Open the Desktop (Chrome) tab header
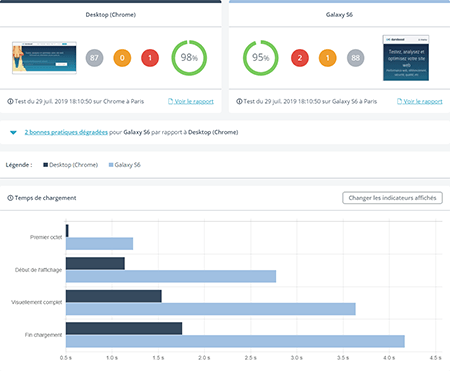 (111, 15)
